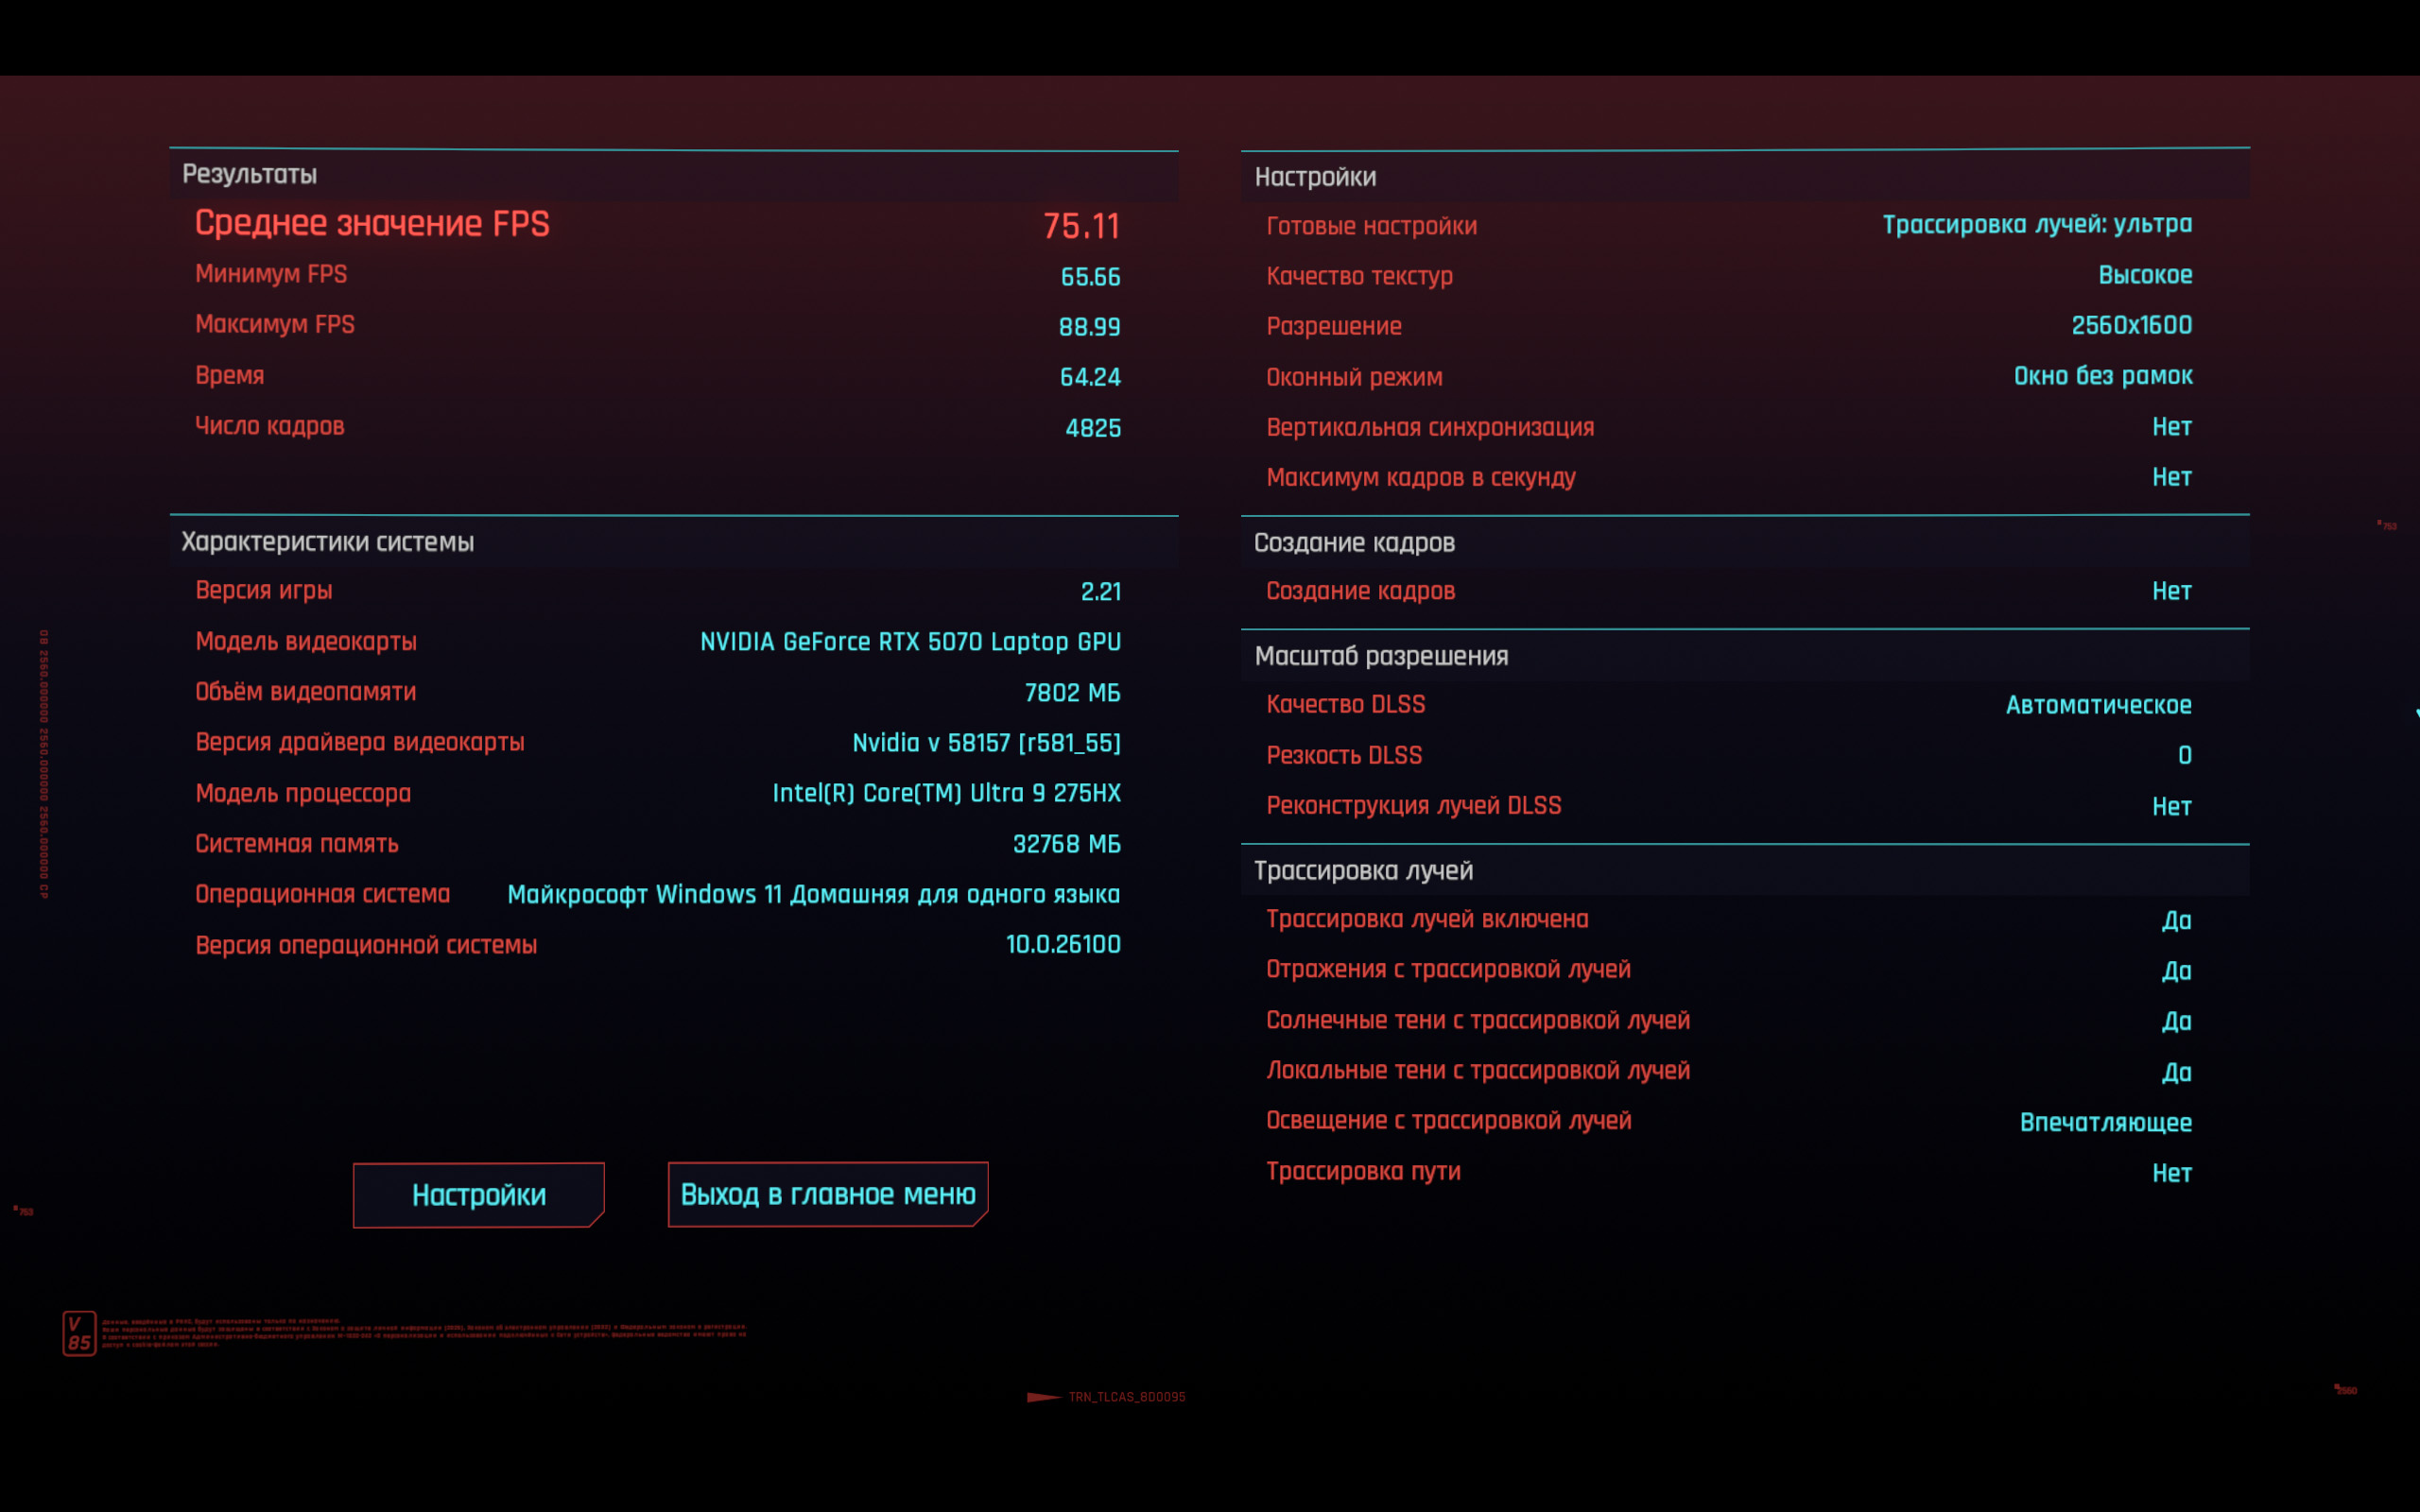
Task: Click the Освещение Впечатляющее value
Action: pyautogui.click(x=2105, y=1122)
